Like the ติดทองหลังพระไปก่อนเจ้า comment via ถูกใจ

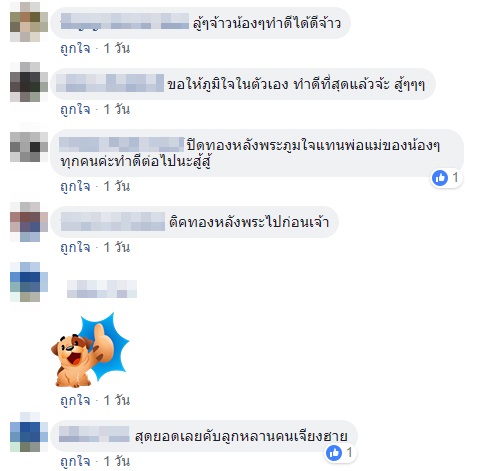[x=75, y=247]
